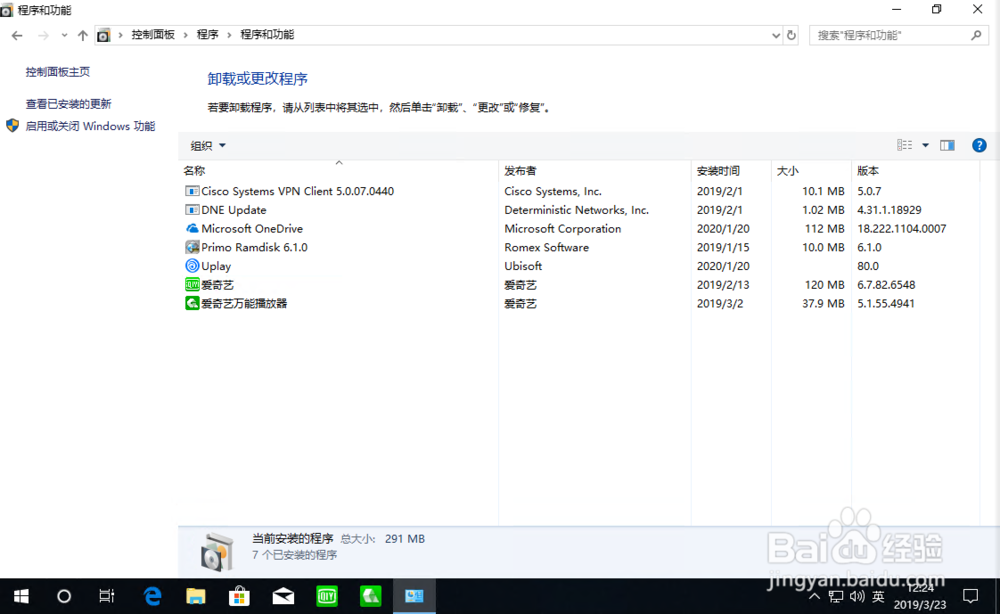The height and width of the screenshot is (614, 1000).
Task: Open 启用或关闭 Windows 功能 link
Action: click(x=90, y=126)
